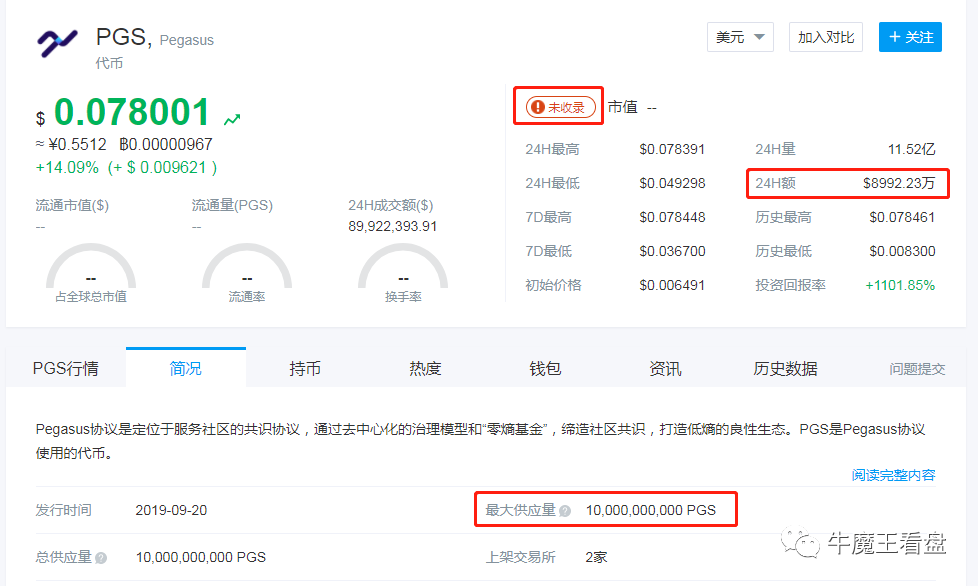Click the 投资回报率 value +1101.85%

[900, 286]
